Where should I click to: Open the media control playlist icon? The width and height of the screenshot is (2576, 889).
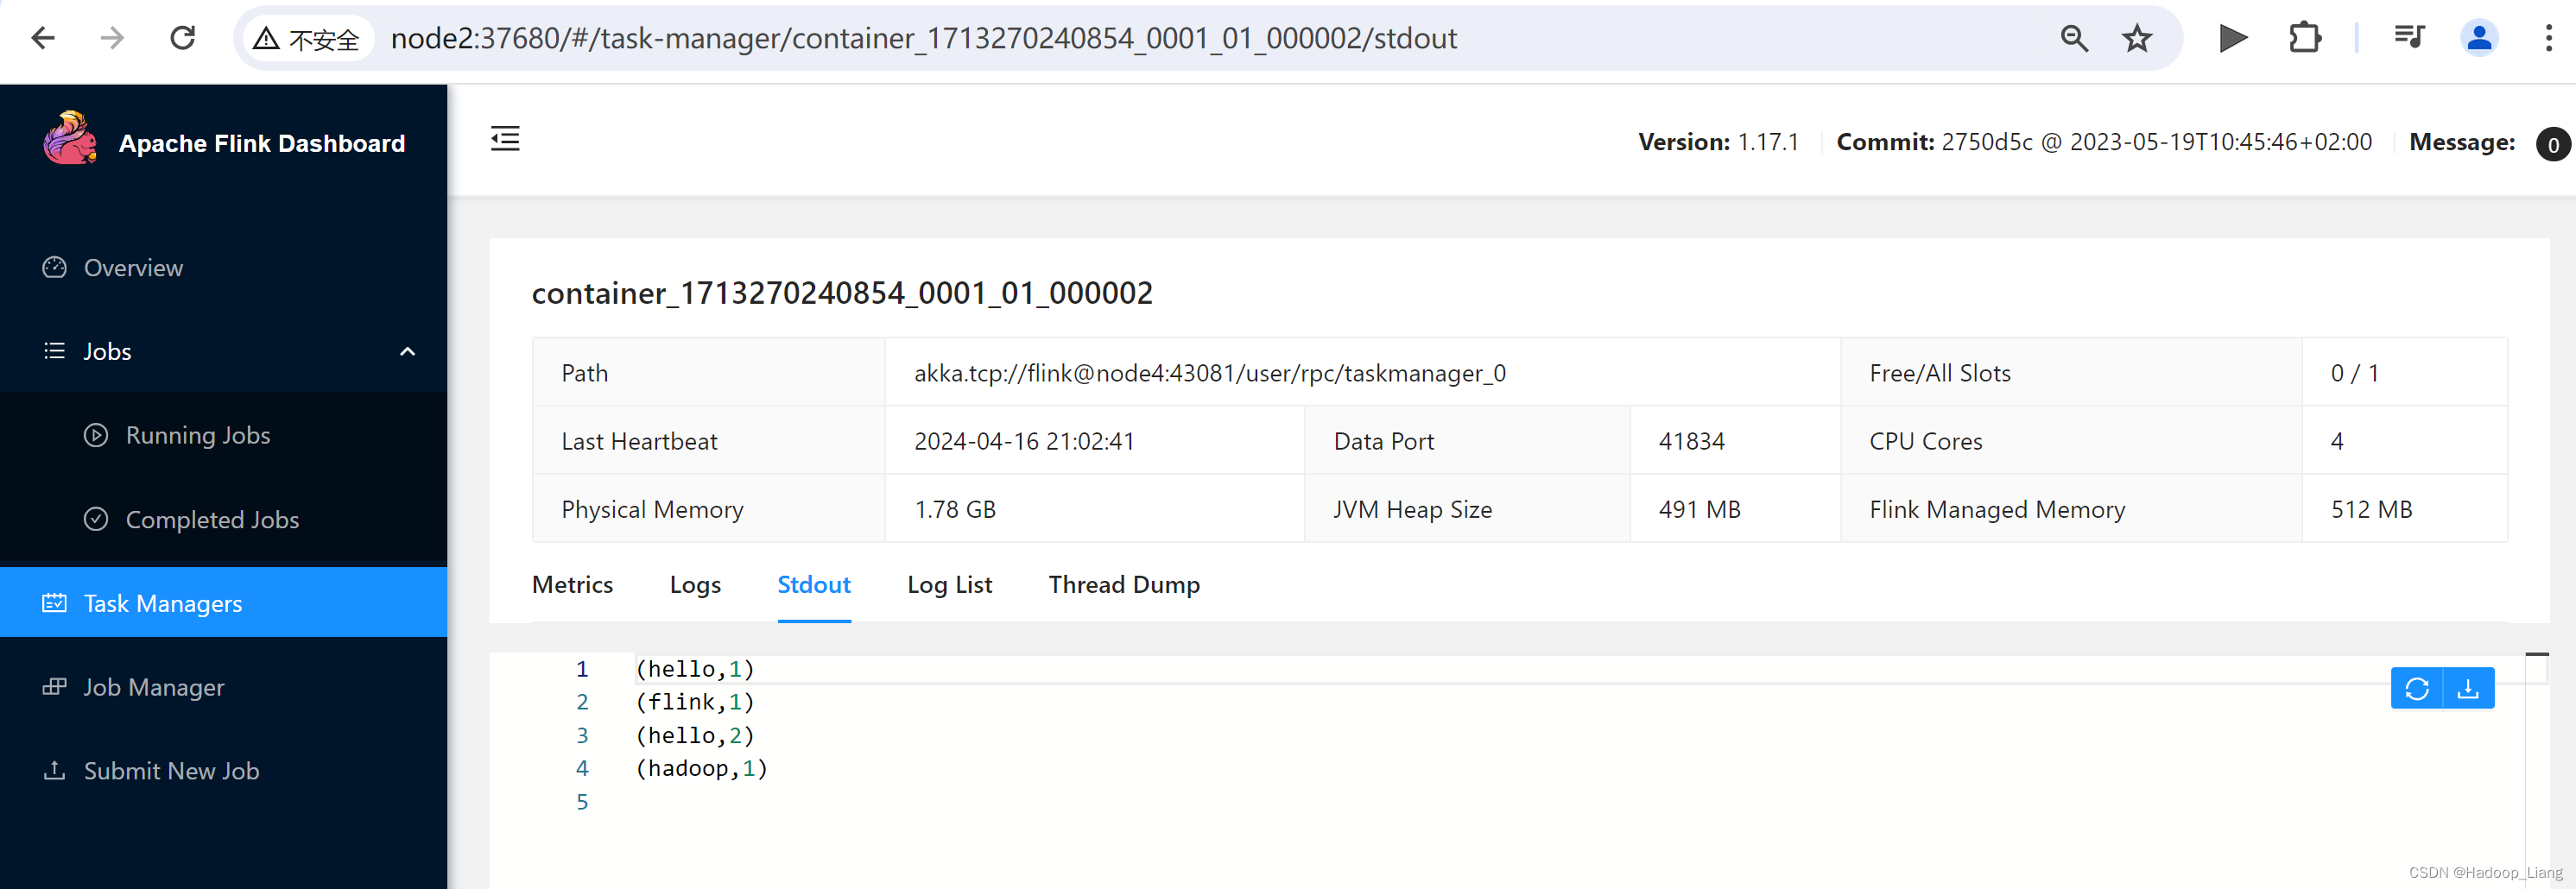click(x=2409, y=38)
